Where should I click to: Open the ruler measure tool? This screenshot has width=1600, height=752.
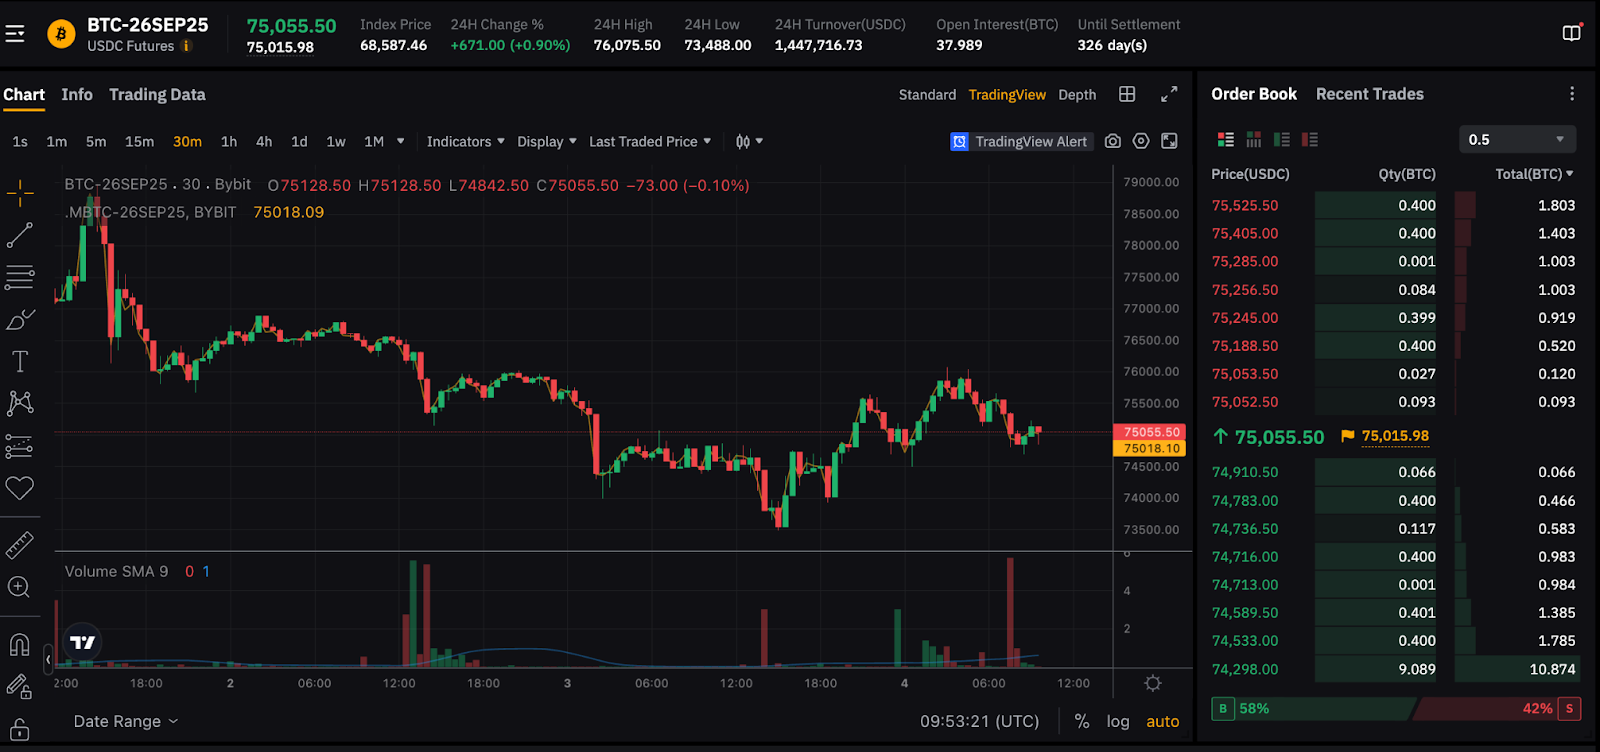(20, 545)
